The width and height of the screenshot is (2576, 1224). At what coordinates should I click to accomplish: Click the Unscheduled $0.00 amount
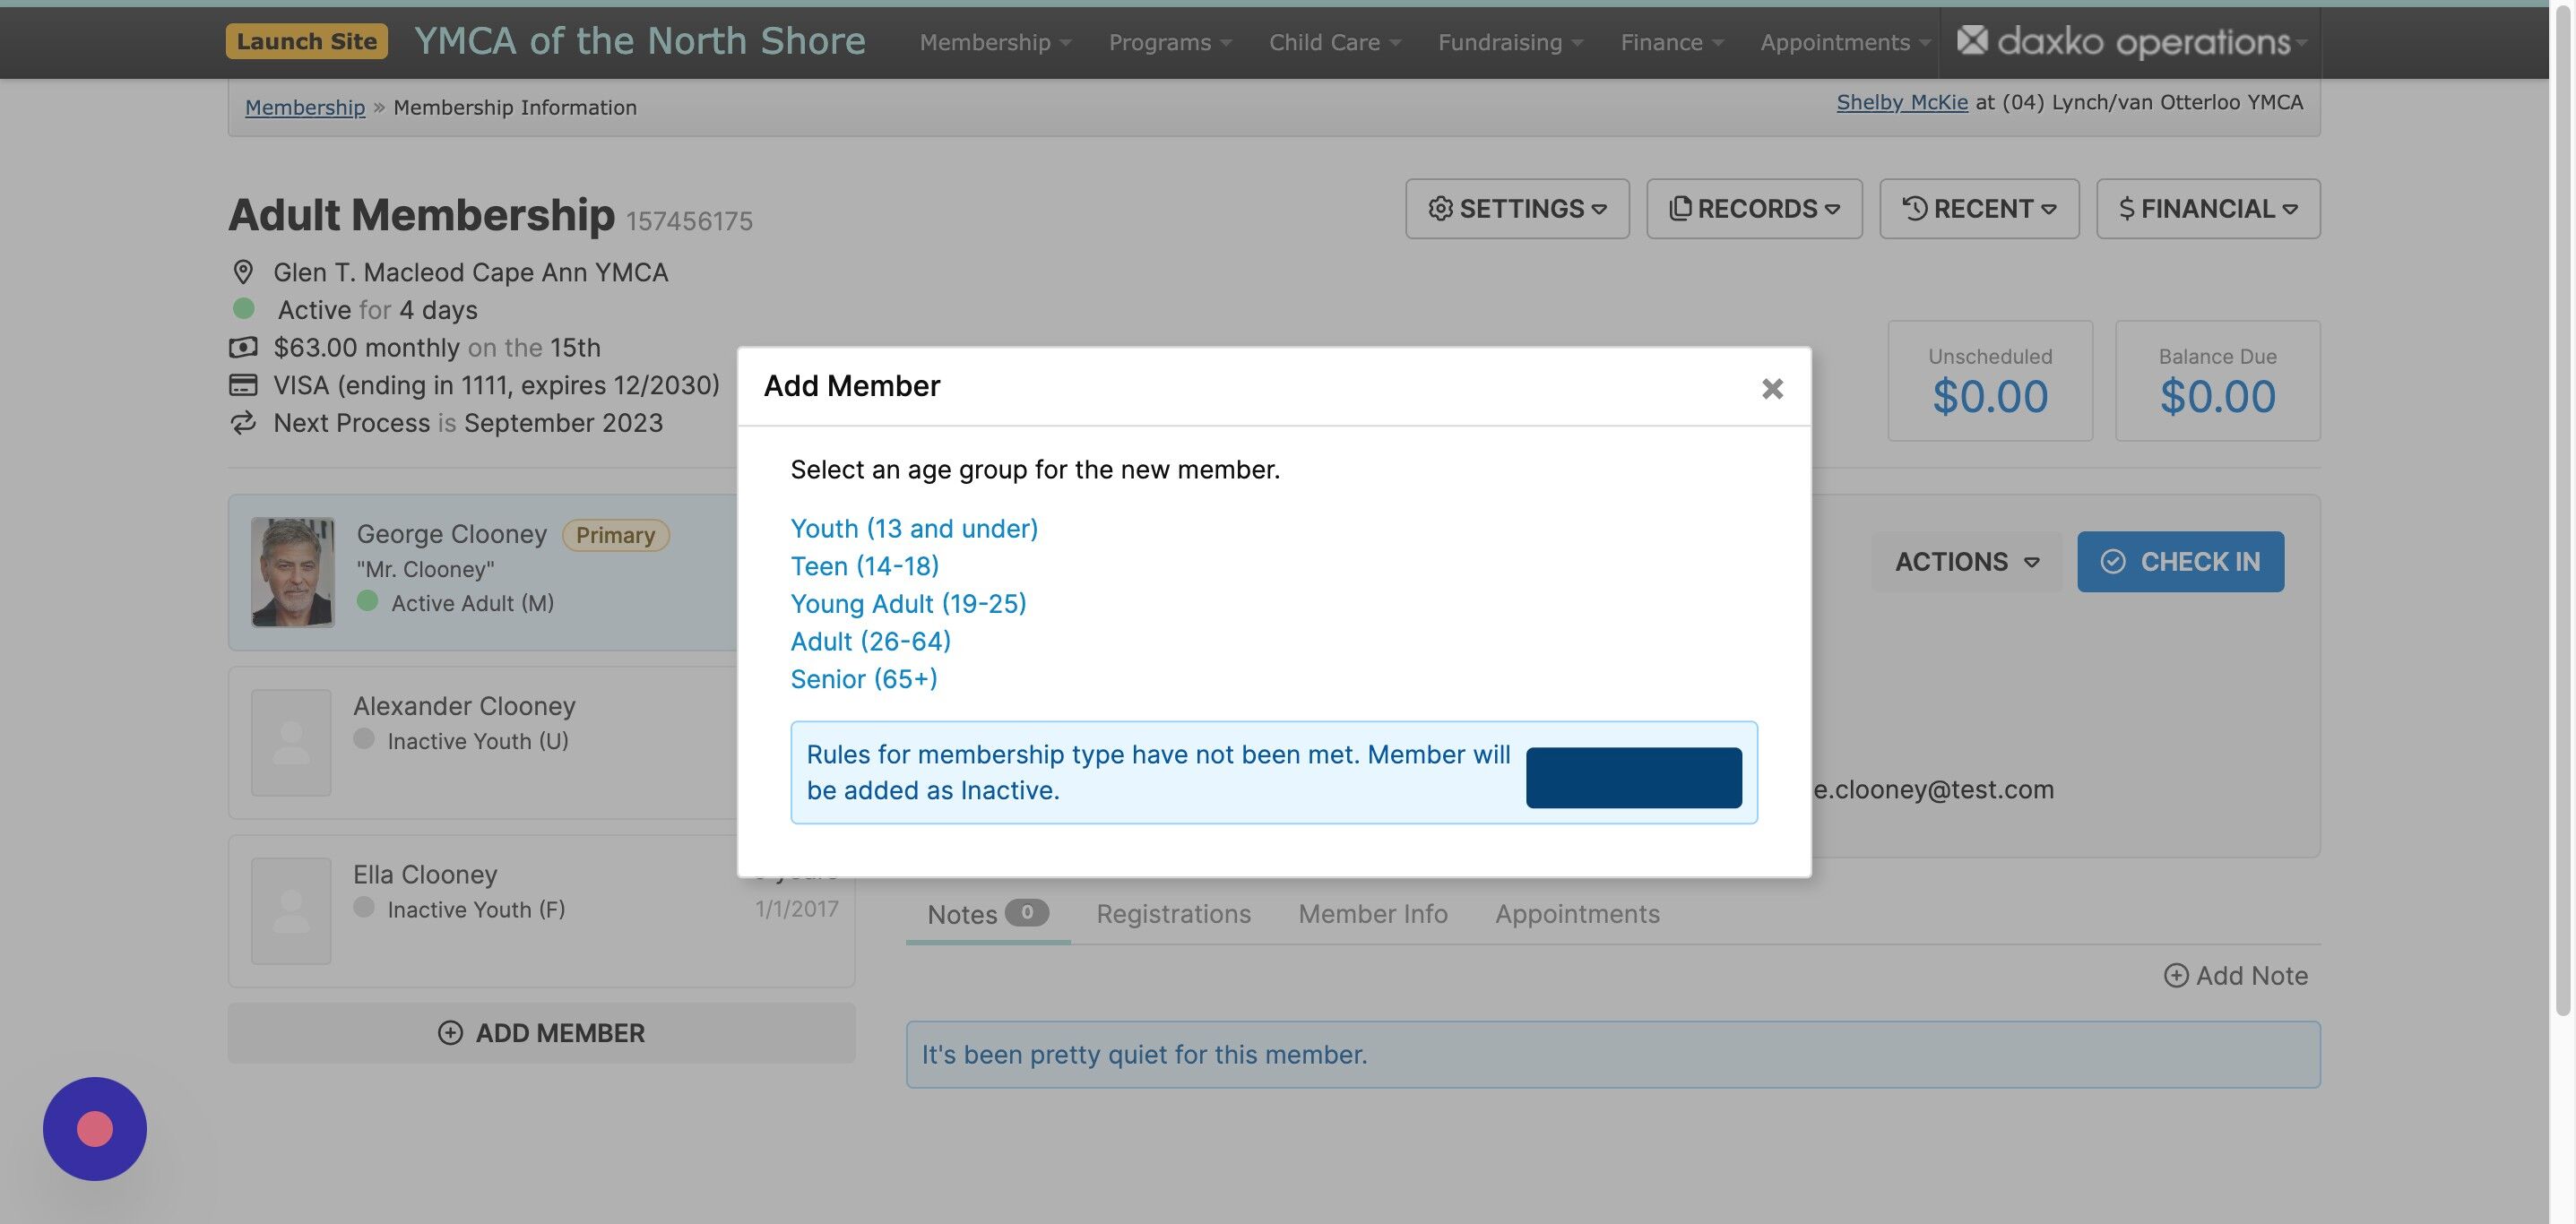(x=1989, y=397)
